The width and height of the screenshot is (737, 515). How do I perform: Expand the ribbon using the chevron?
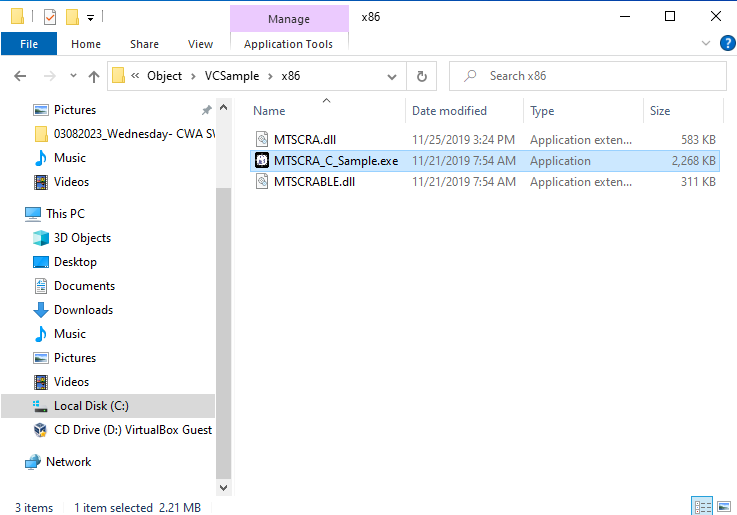click(707, 43)
